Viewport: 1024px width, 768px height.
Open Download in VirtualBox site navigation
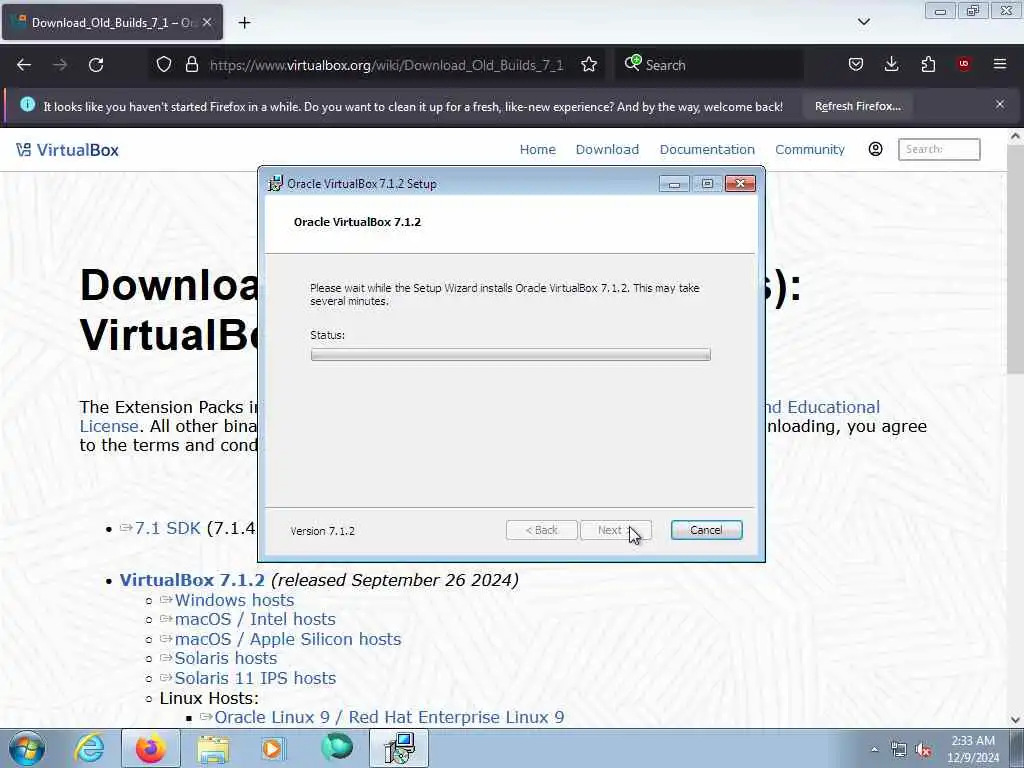click(607, 150)
